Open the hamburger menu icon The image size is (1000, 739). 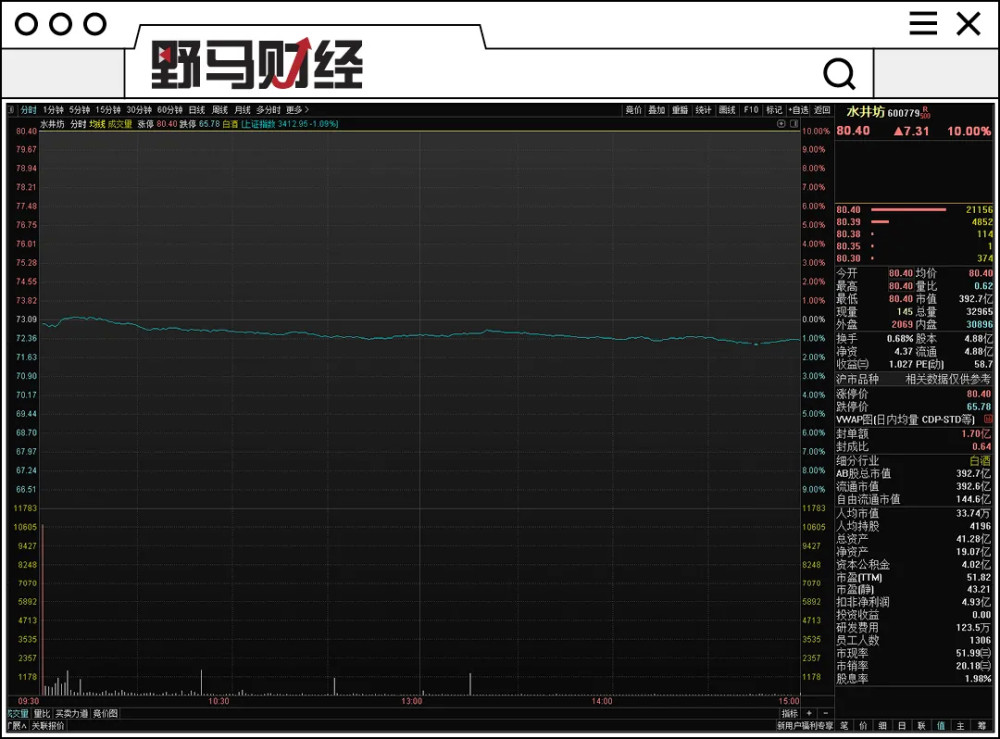pos(923,24)
